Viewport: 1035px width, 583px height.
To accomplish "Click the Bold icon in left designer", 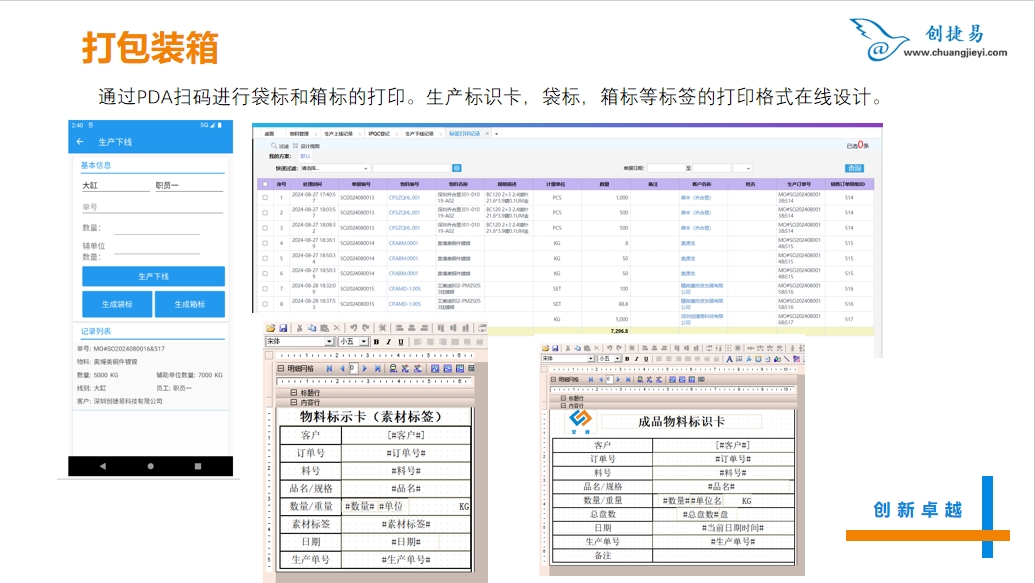I will point(376,341).
